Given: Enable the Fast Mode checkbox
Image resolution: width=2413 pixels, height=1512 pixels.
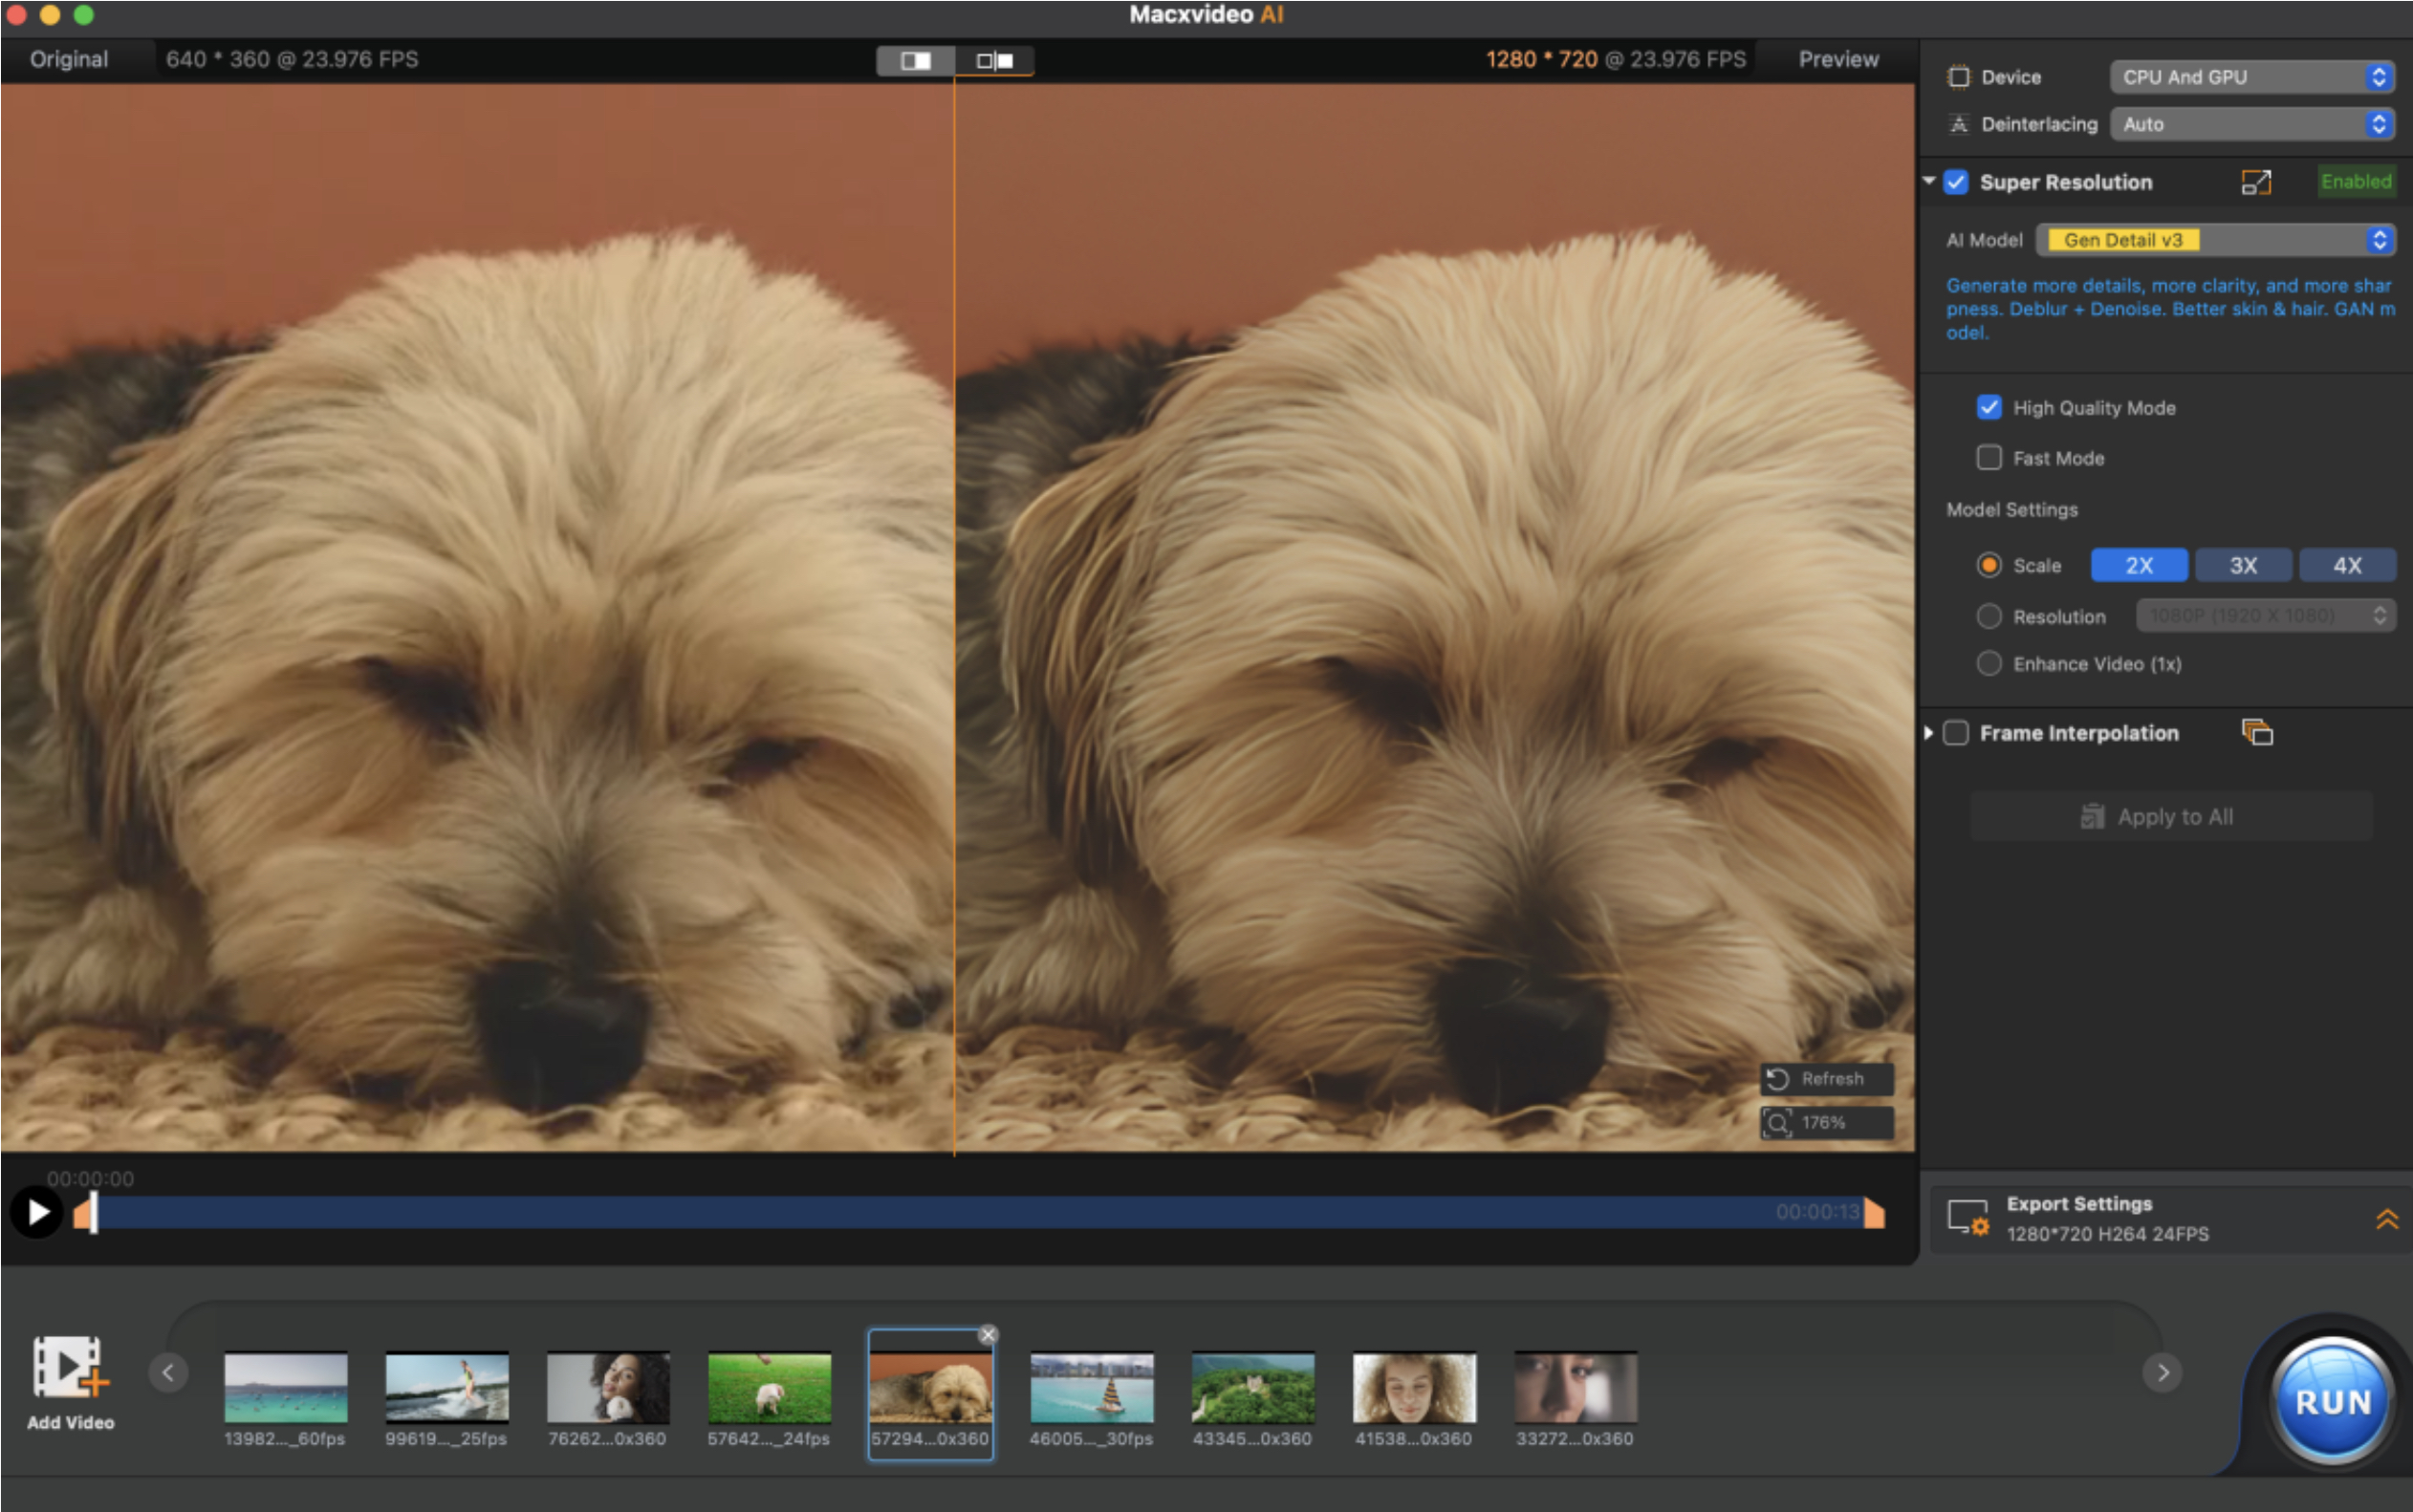Looking at the screenshot, I should point(1989,458).
